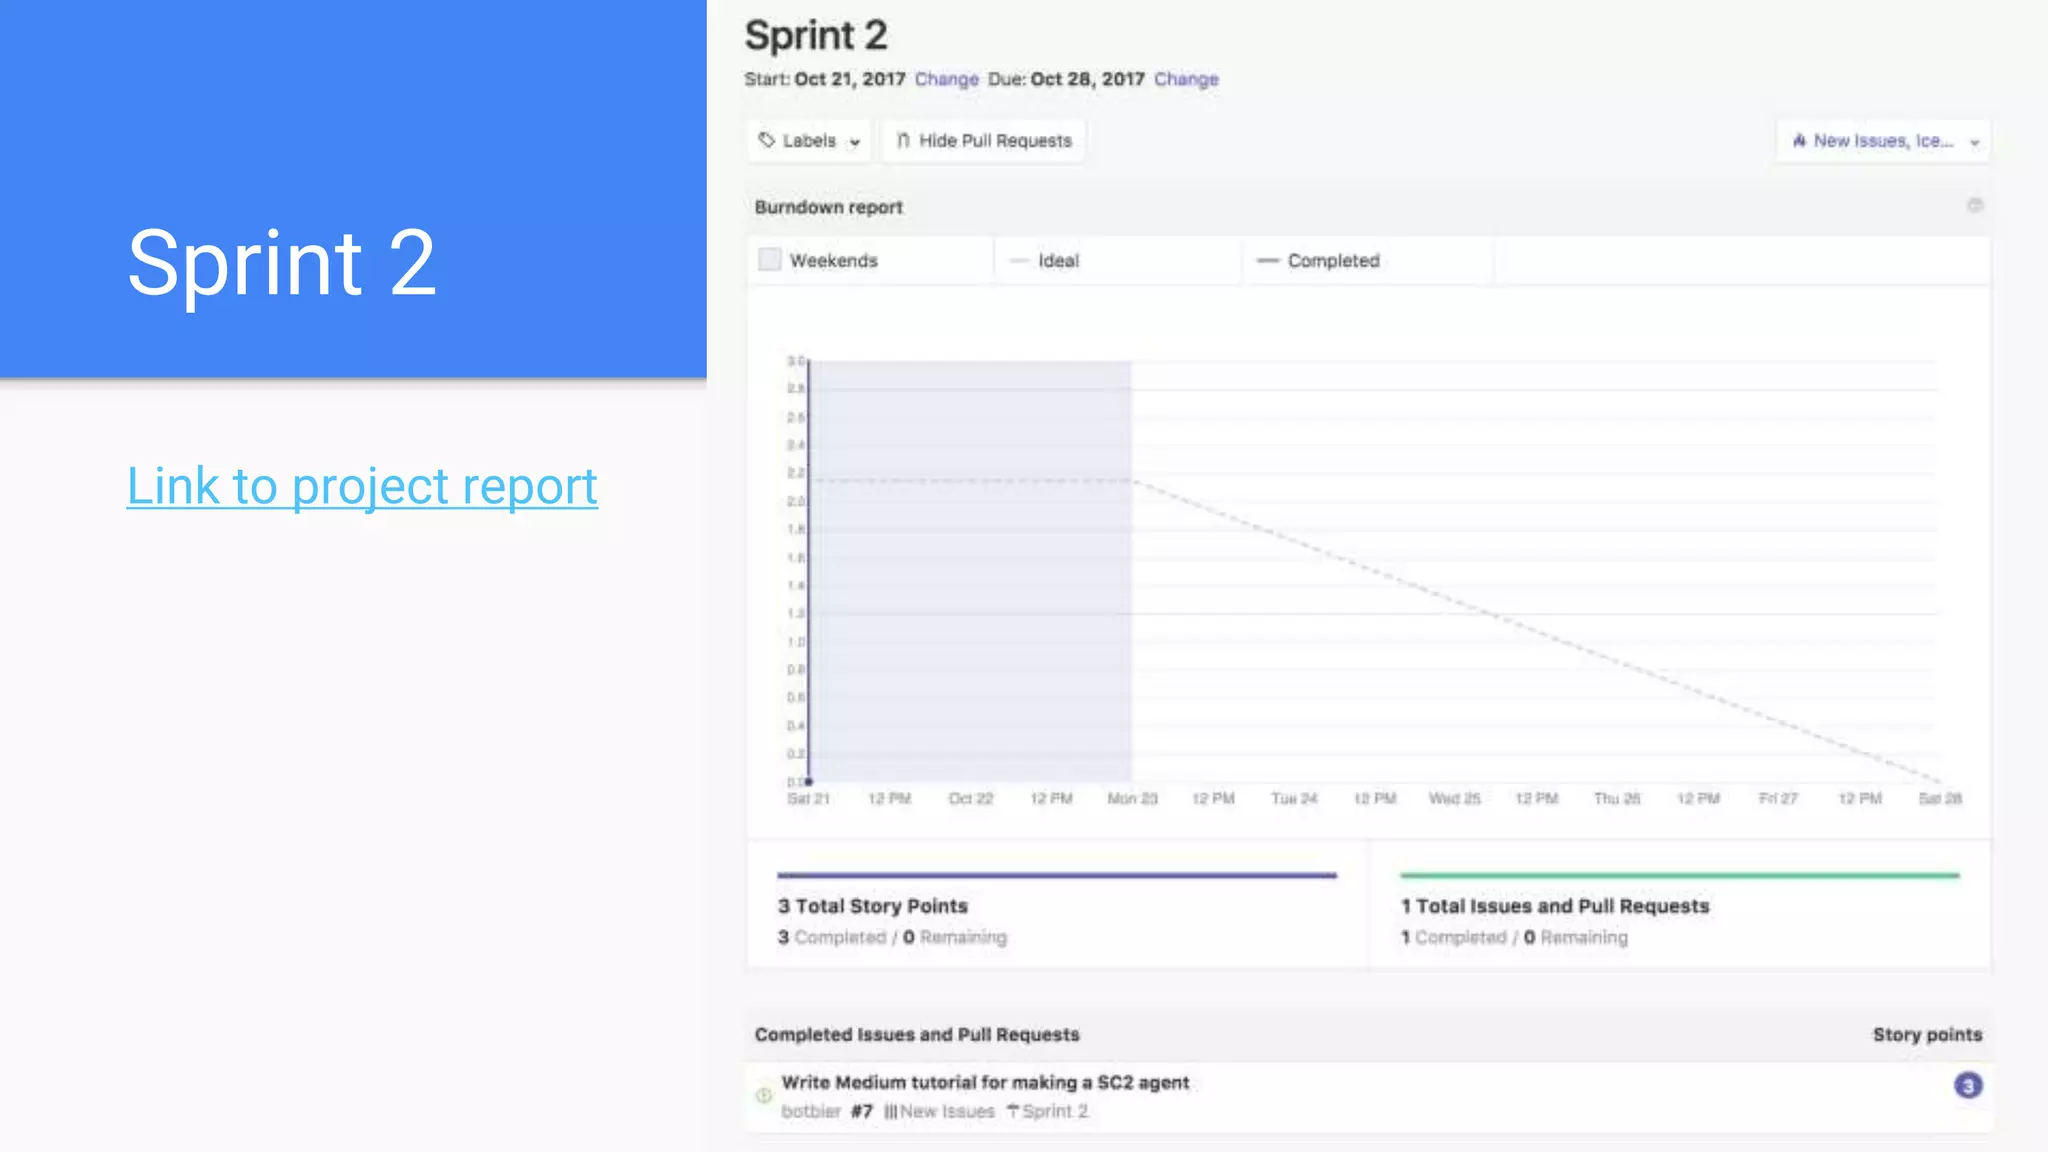
Task: Click the pull request icon beside Hide Pull Requests
Action: [903, 140]
